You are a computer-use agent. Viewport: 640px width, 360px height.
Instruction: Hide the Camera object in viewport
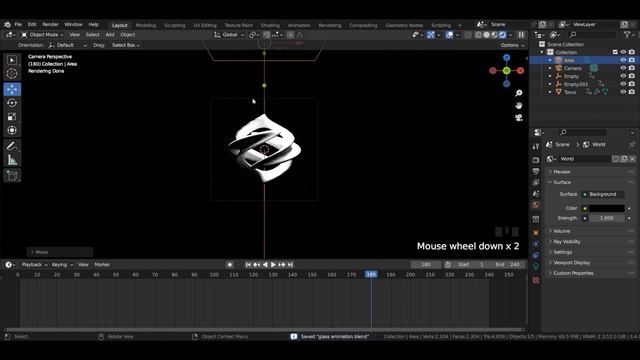tap(623, 68)
